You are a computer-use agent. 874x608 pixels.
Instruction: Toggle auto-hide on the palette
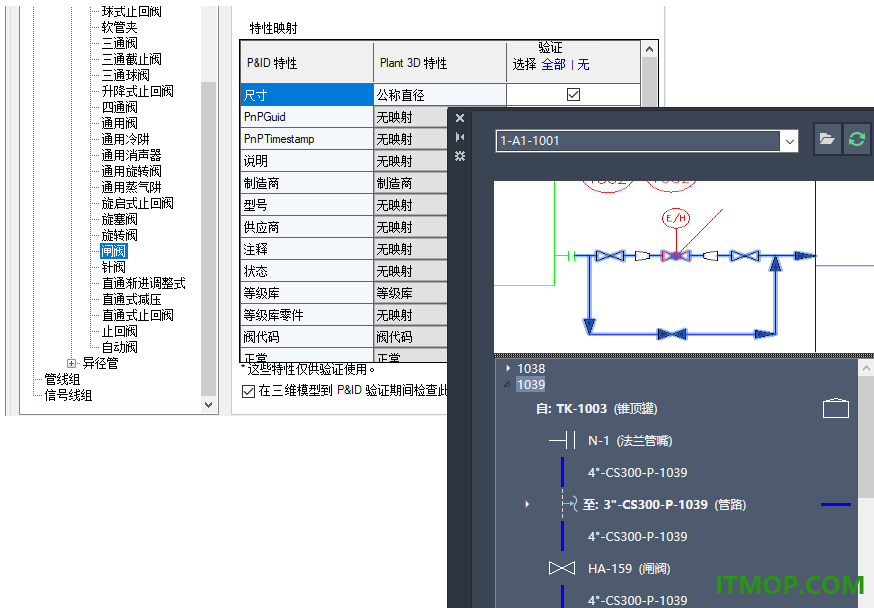[x=460, y=137]
